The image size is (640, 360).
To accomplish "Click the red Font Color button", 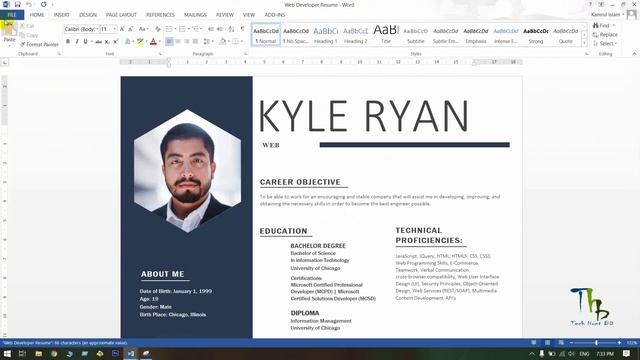I will tap(153, 42).
